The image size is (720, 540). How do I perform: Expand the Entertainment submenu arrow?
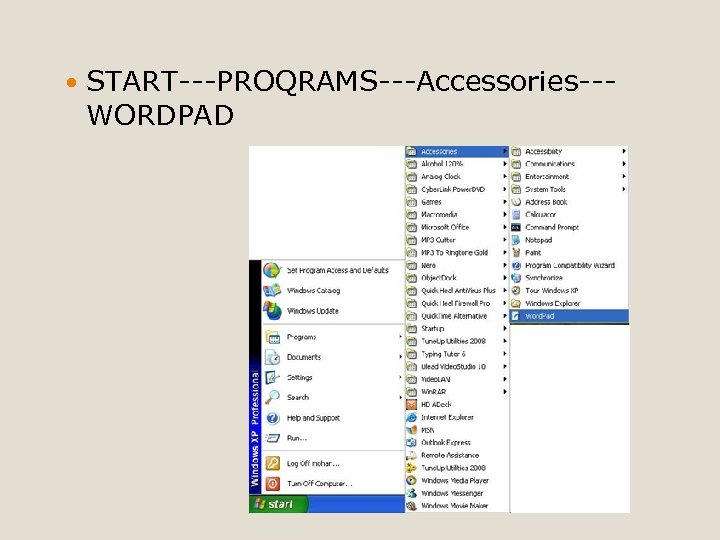pyautogui.click(x=624, y=176)
